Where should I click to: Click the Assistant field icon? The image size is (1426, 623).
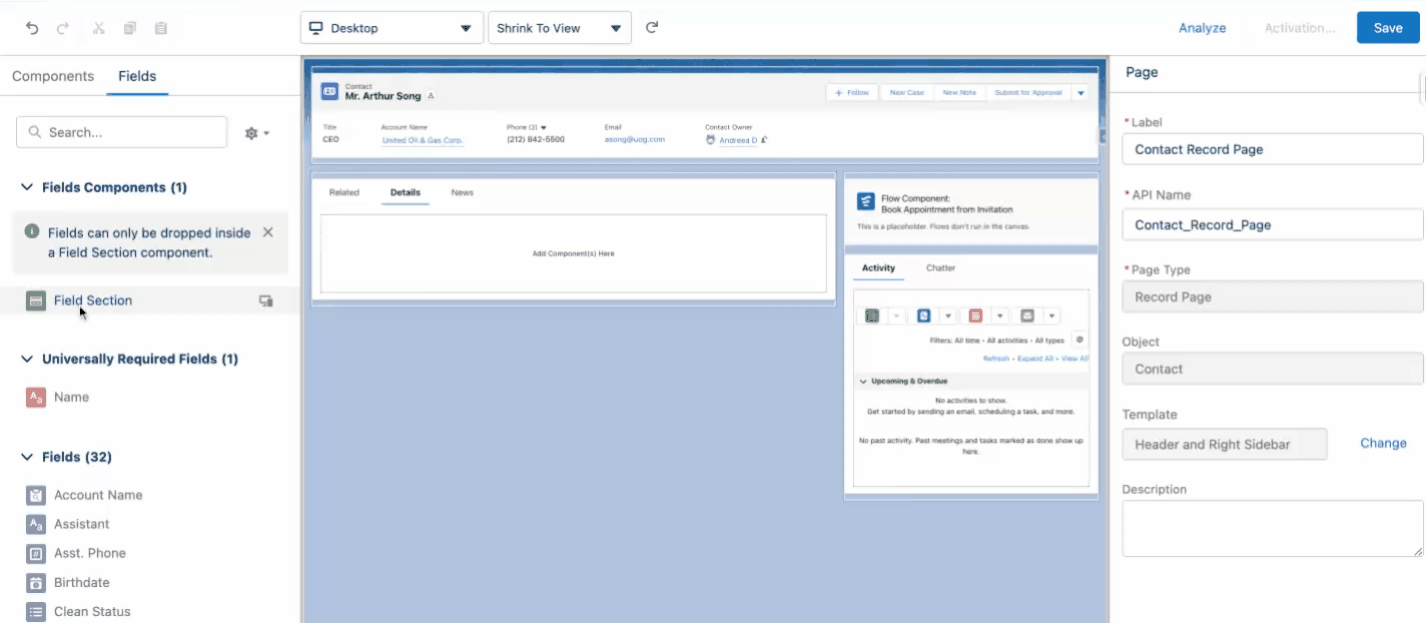36,524
